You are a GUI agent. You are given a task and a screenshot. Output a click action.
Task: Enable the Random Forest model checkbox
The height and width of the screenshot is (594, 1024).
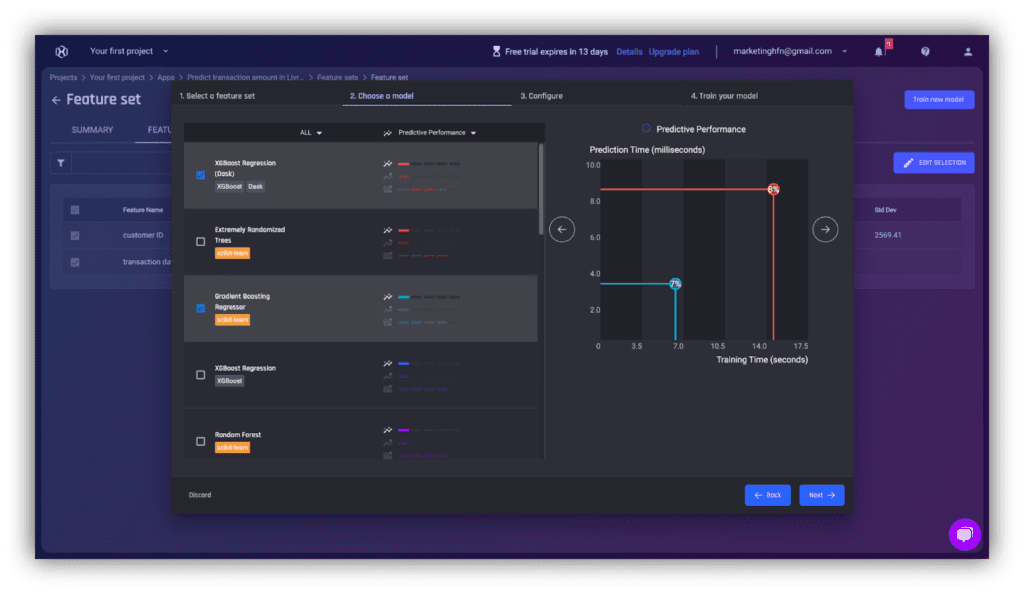(x=201, y=441)
